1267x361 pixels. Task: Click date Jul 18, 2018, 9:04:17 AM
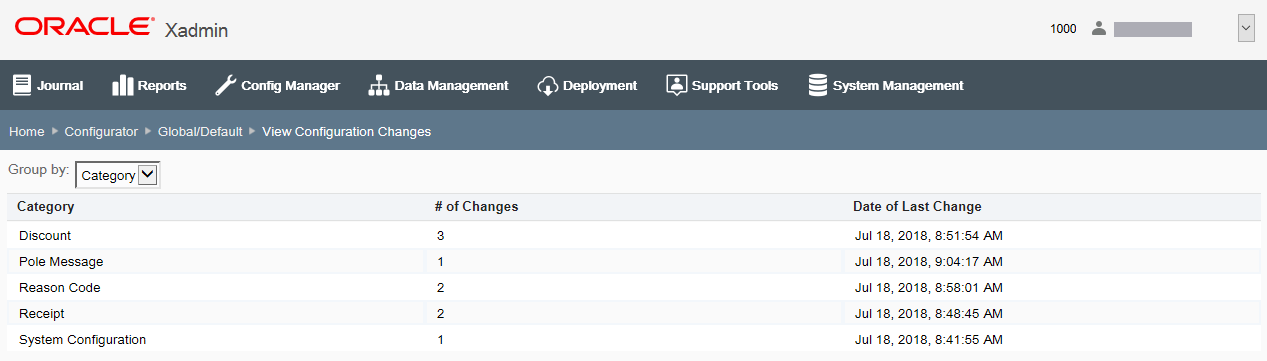point(929,261)
